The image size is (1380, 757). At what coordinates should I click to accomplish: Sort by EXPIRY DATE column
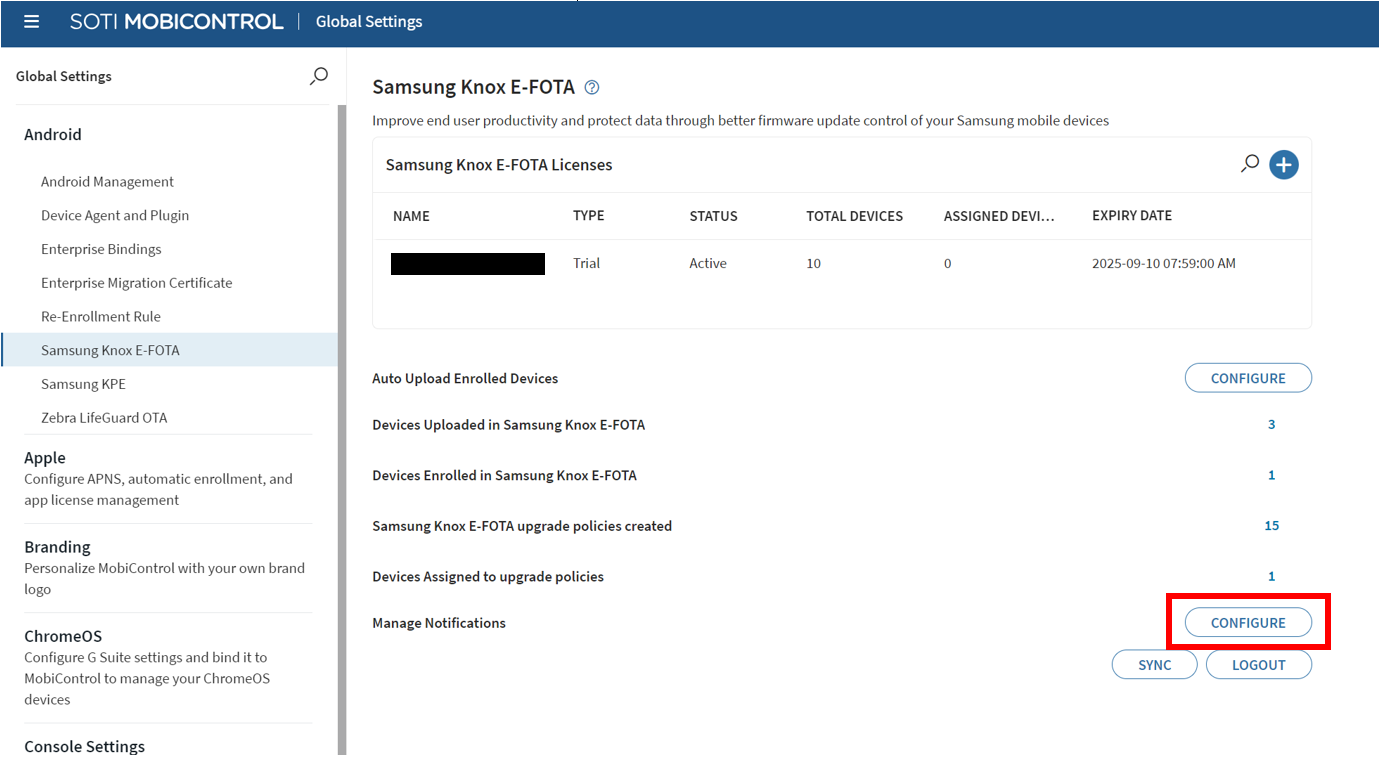1132,215
